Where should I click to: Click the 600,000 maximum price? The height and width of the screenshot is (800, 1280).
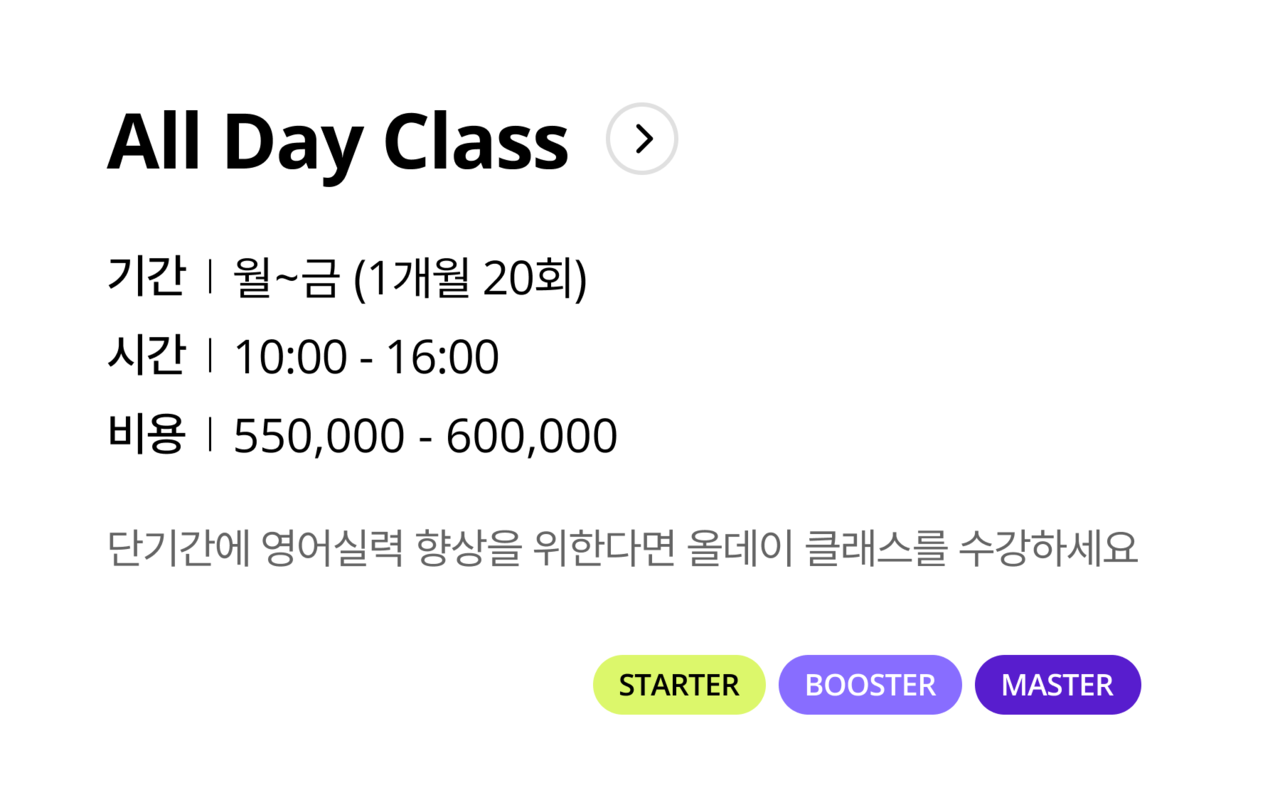click(532, 438)
